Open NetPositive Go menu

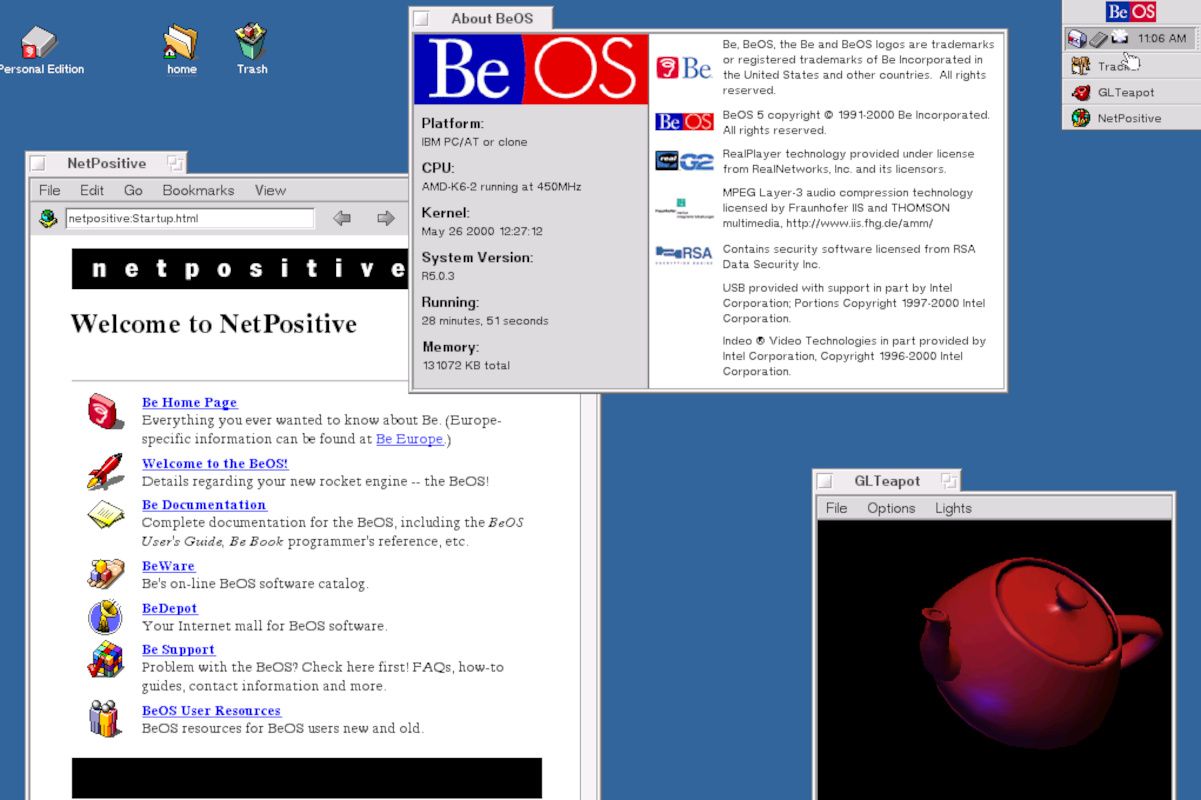tap(133, 190)
